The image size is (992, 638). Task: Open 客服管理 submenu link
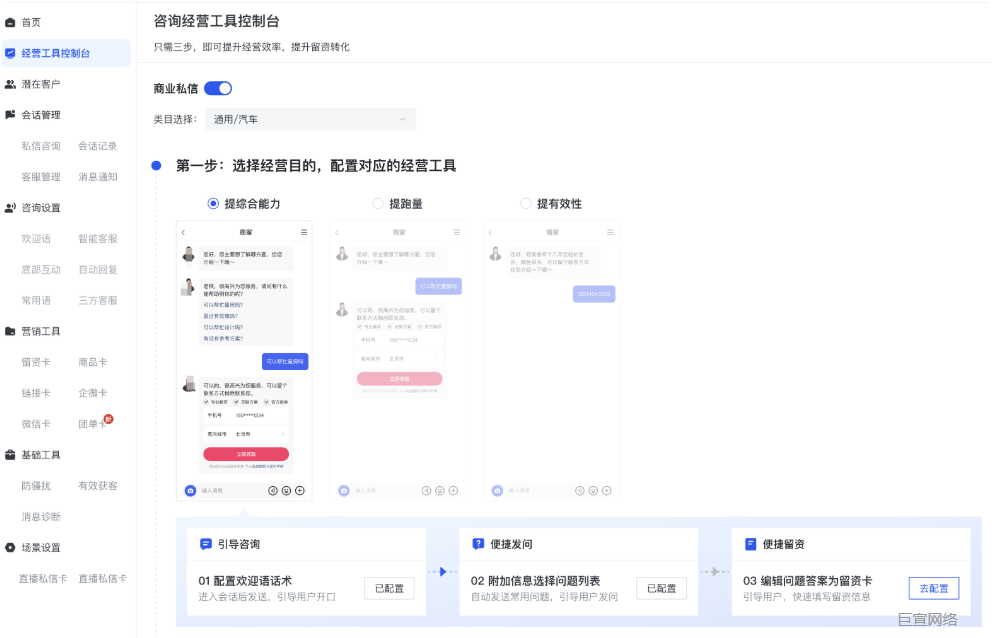pyautogui.click(x=41, y=177)
